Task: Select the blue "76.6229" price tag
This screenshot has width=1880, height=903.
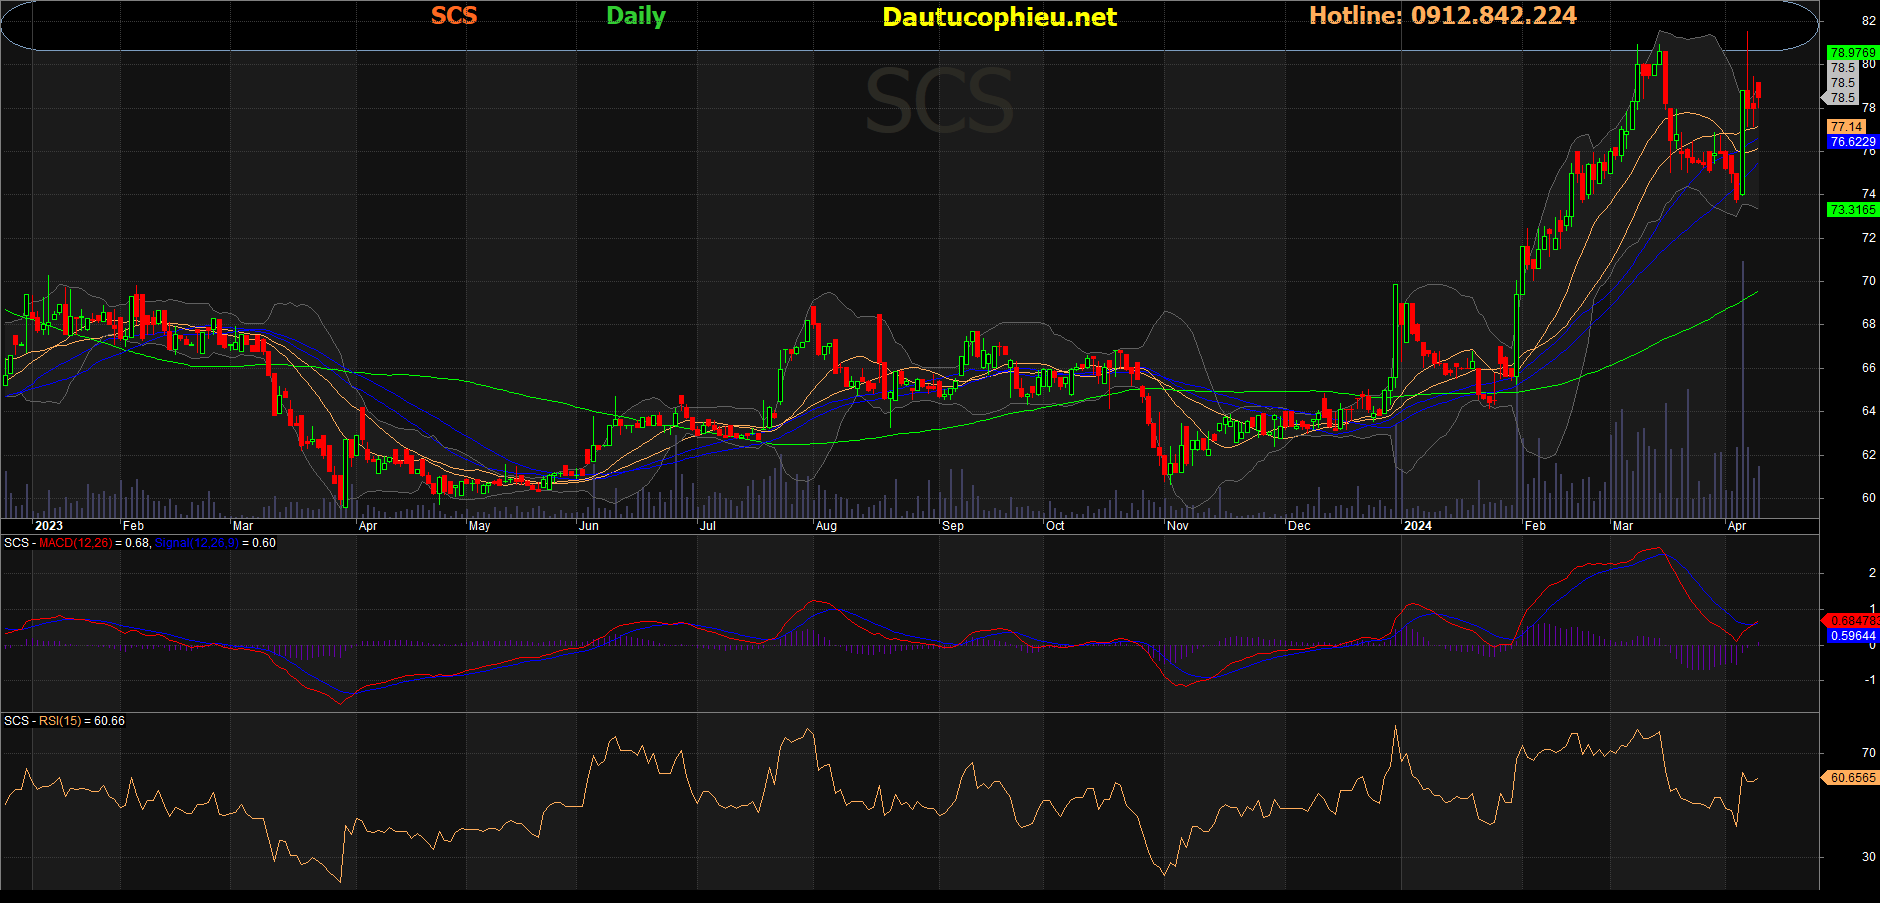Action: (1853, 142)
